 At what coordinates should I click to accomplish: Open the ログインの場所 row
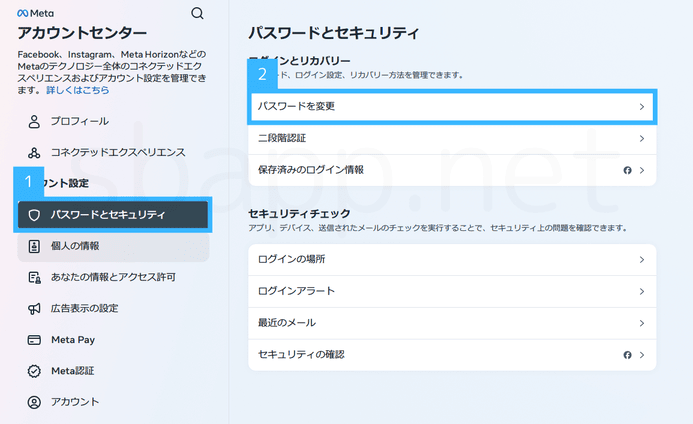tap(452, 260)
